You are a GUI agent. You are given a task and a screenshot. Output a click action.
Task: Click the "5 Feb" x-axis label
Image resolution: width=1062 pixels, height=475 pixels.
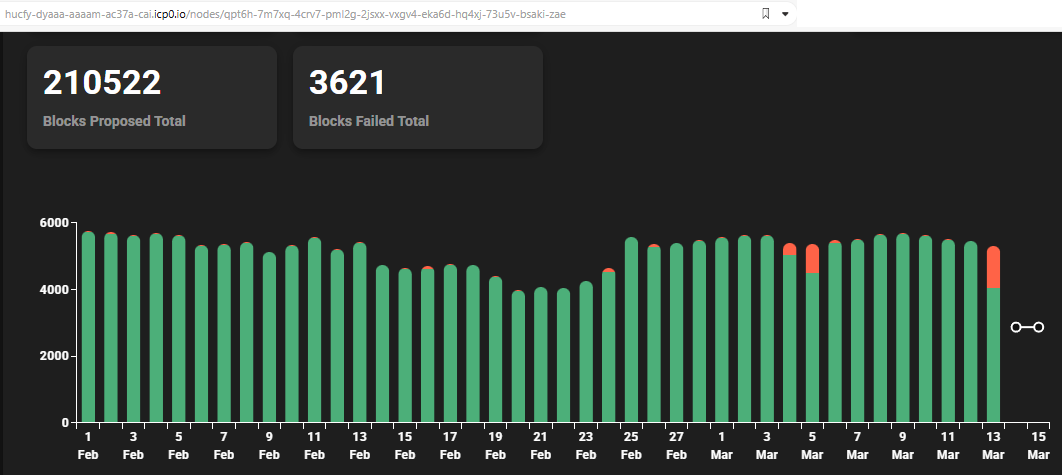(x=179, y=445)
